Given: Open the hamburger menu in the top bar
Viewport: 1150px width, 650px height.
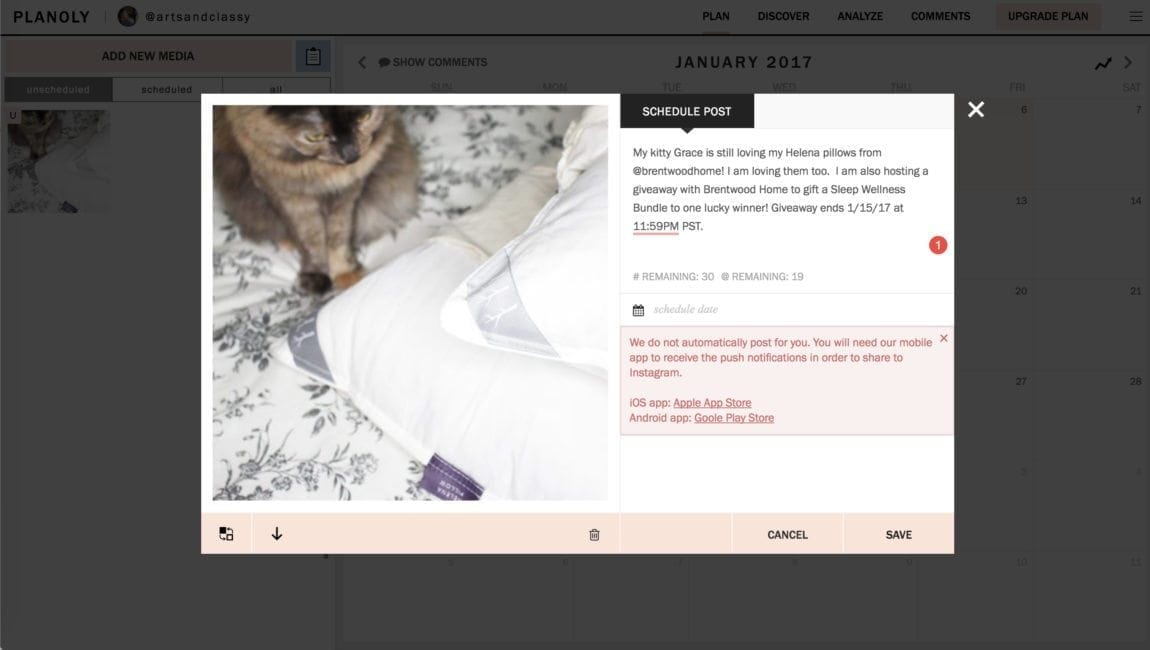Looking at the screenshot, I should point(1135,16).
